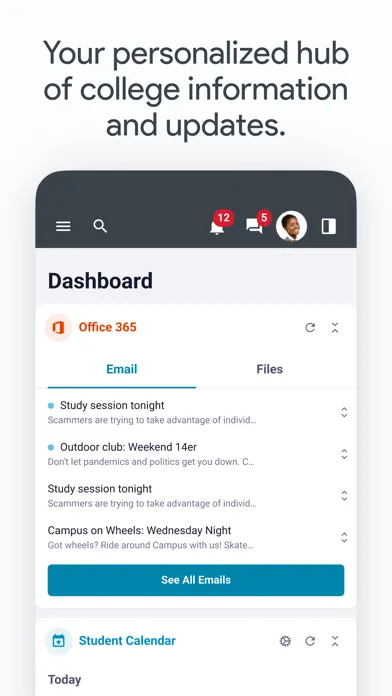This screenshot has height=696, width=392.
Task: Click the Today label in calendar
Action: (64, 680)
